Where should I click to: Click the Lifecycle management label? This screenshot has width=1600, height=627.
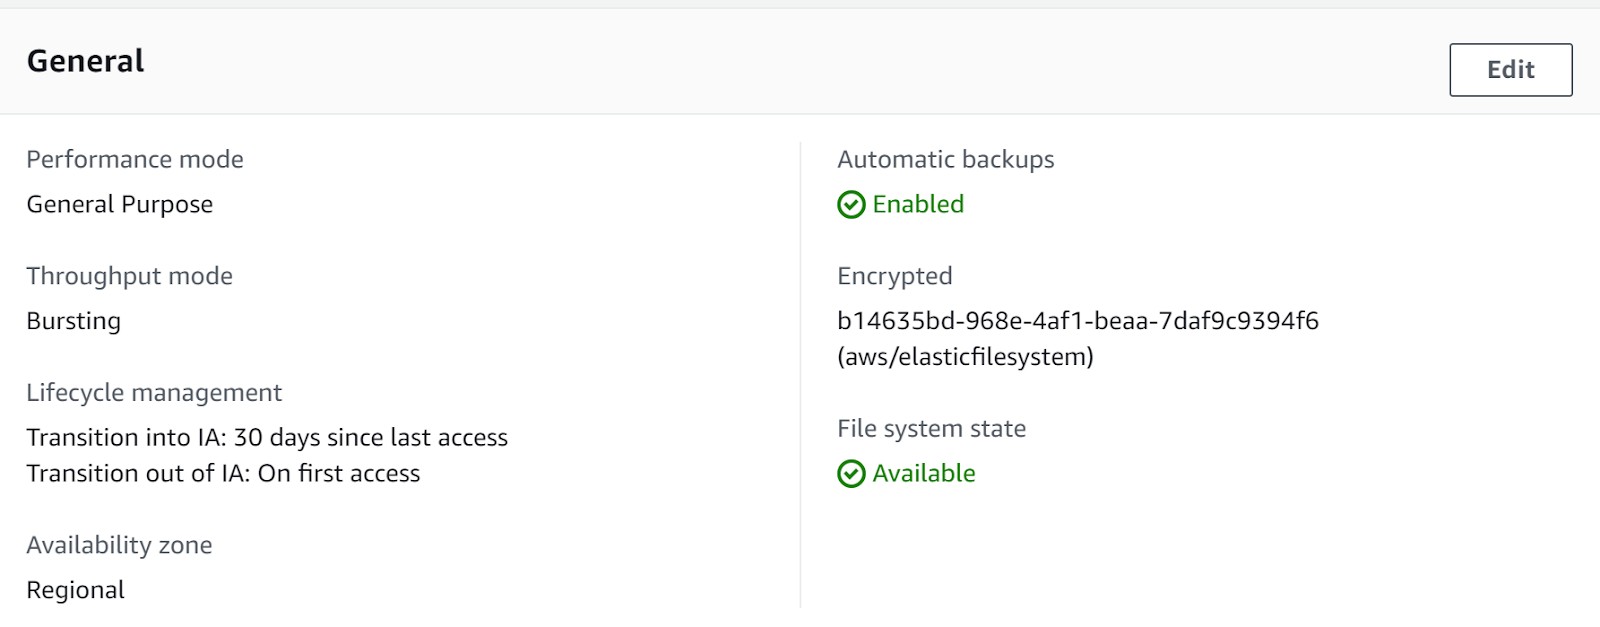(154, 393)
